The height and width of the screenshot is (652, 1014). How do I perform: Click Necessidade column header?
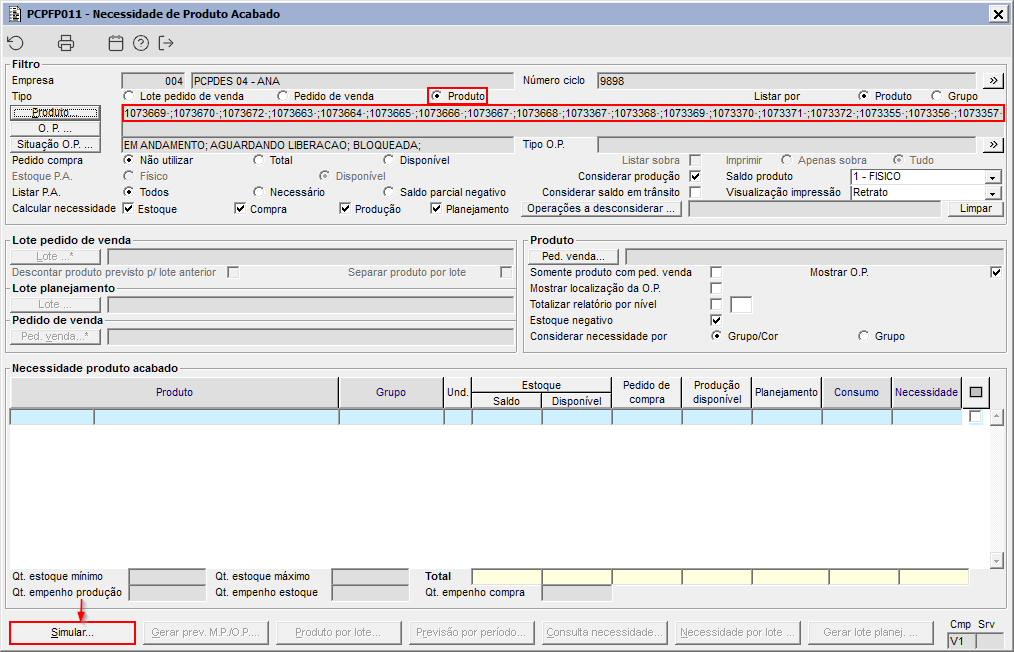click(x=926, y=392)
